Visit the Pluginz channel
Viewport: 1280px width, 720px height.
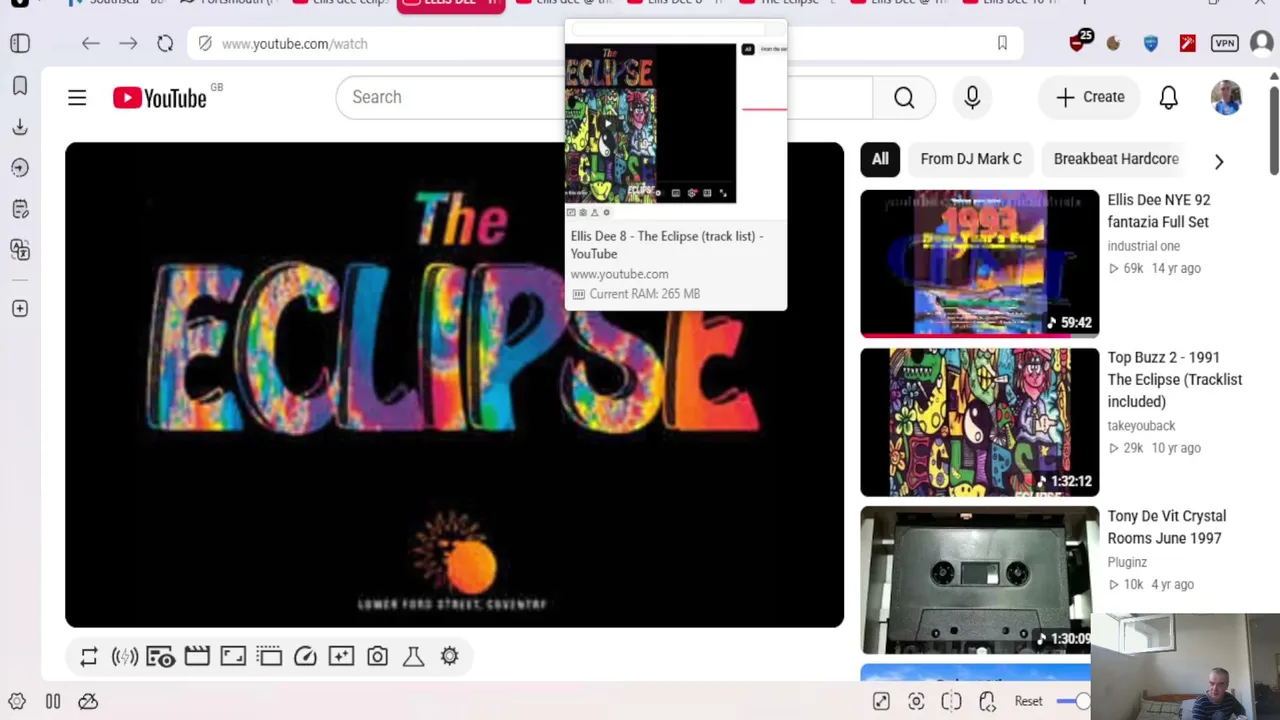coord(1127,562)
